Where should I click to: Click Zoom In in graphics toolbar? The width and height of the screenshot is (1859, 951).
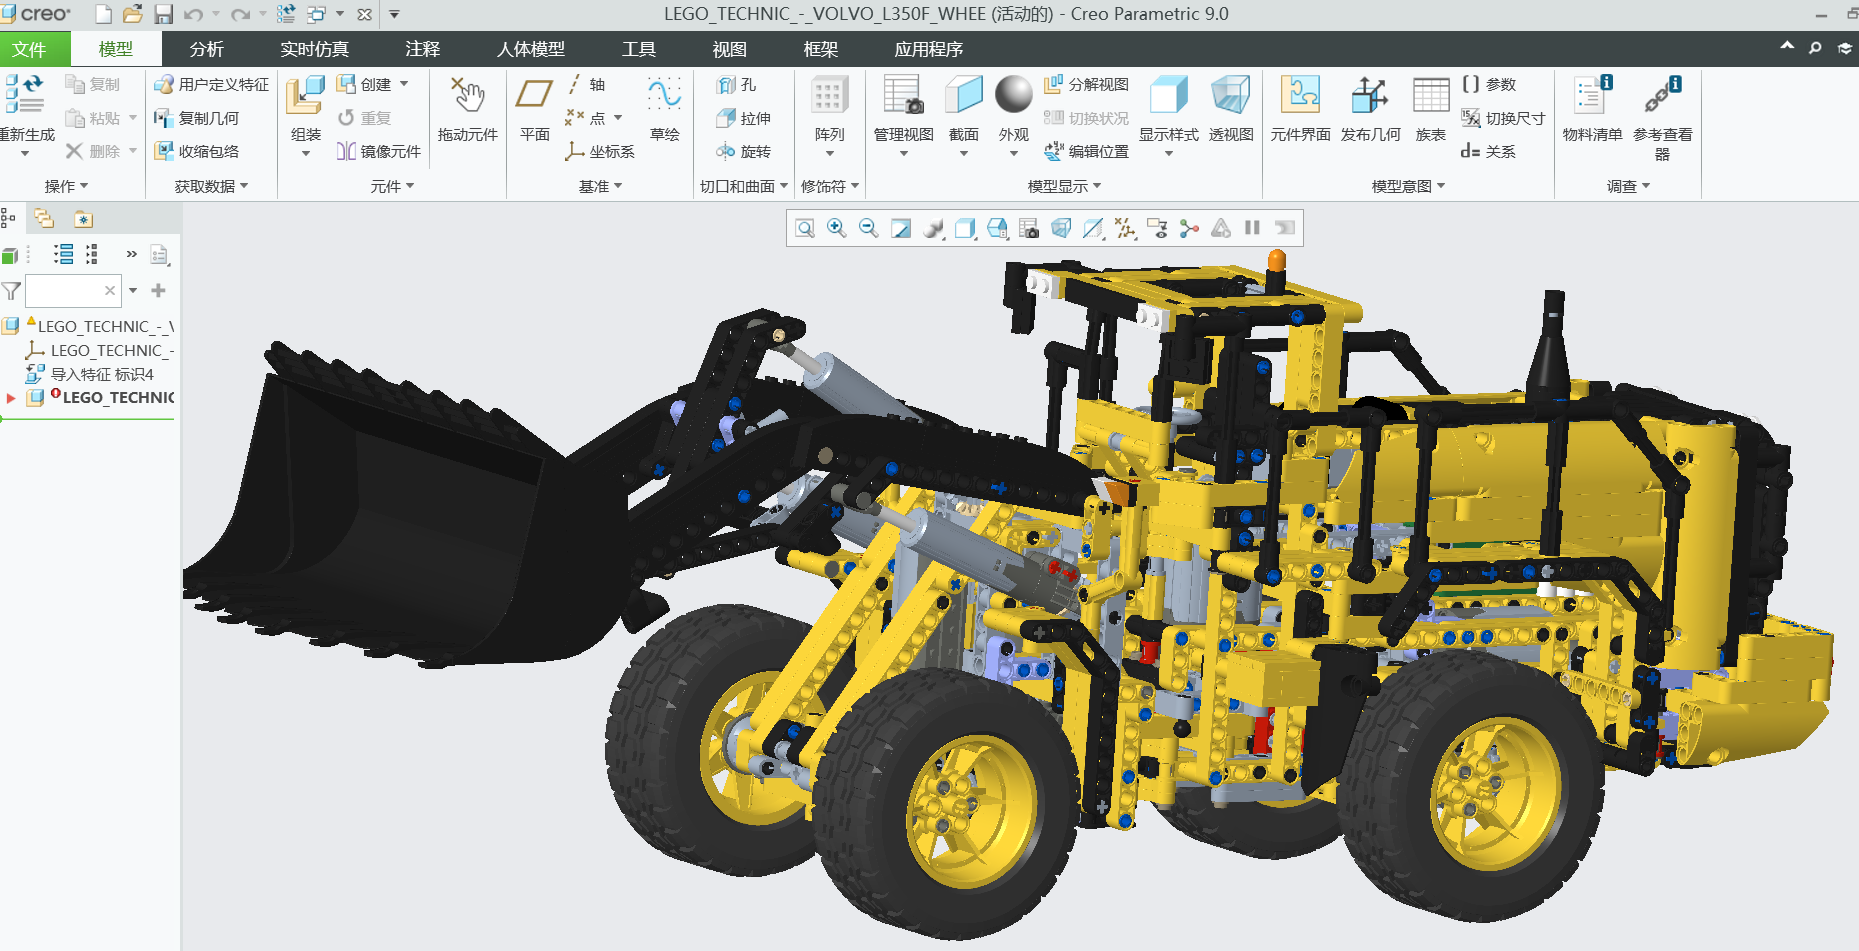pyautogui.click(x=837, y=229)
